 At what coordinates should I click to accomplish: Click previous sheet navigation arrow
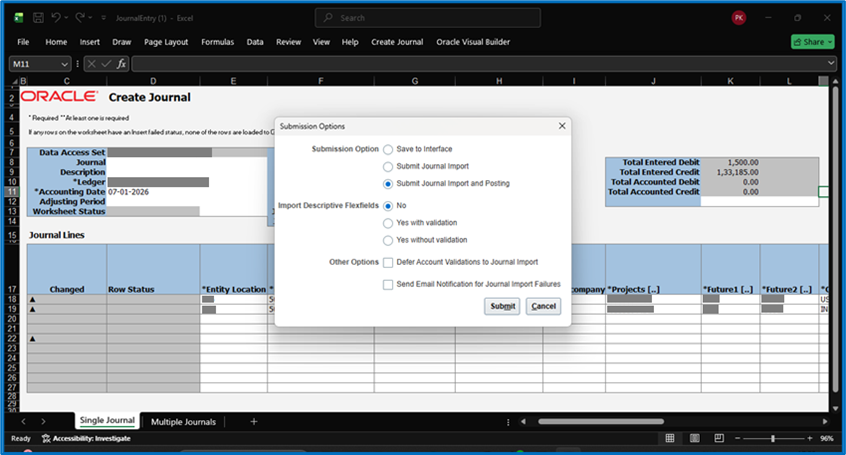coord(23,422)
